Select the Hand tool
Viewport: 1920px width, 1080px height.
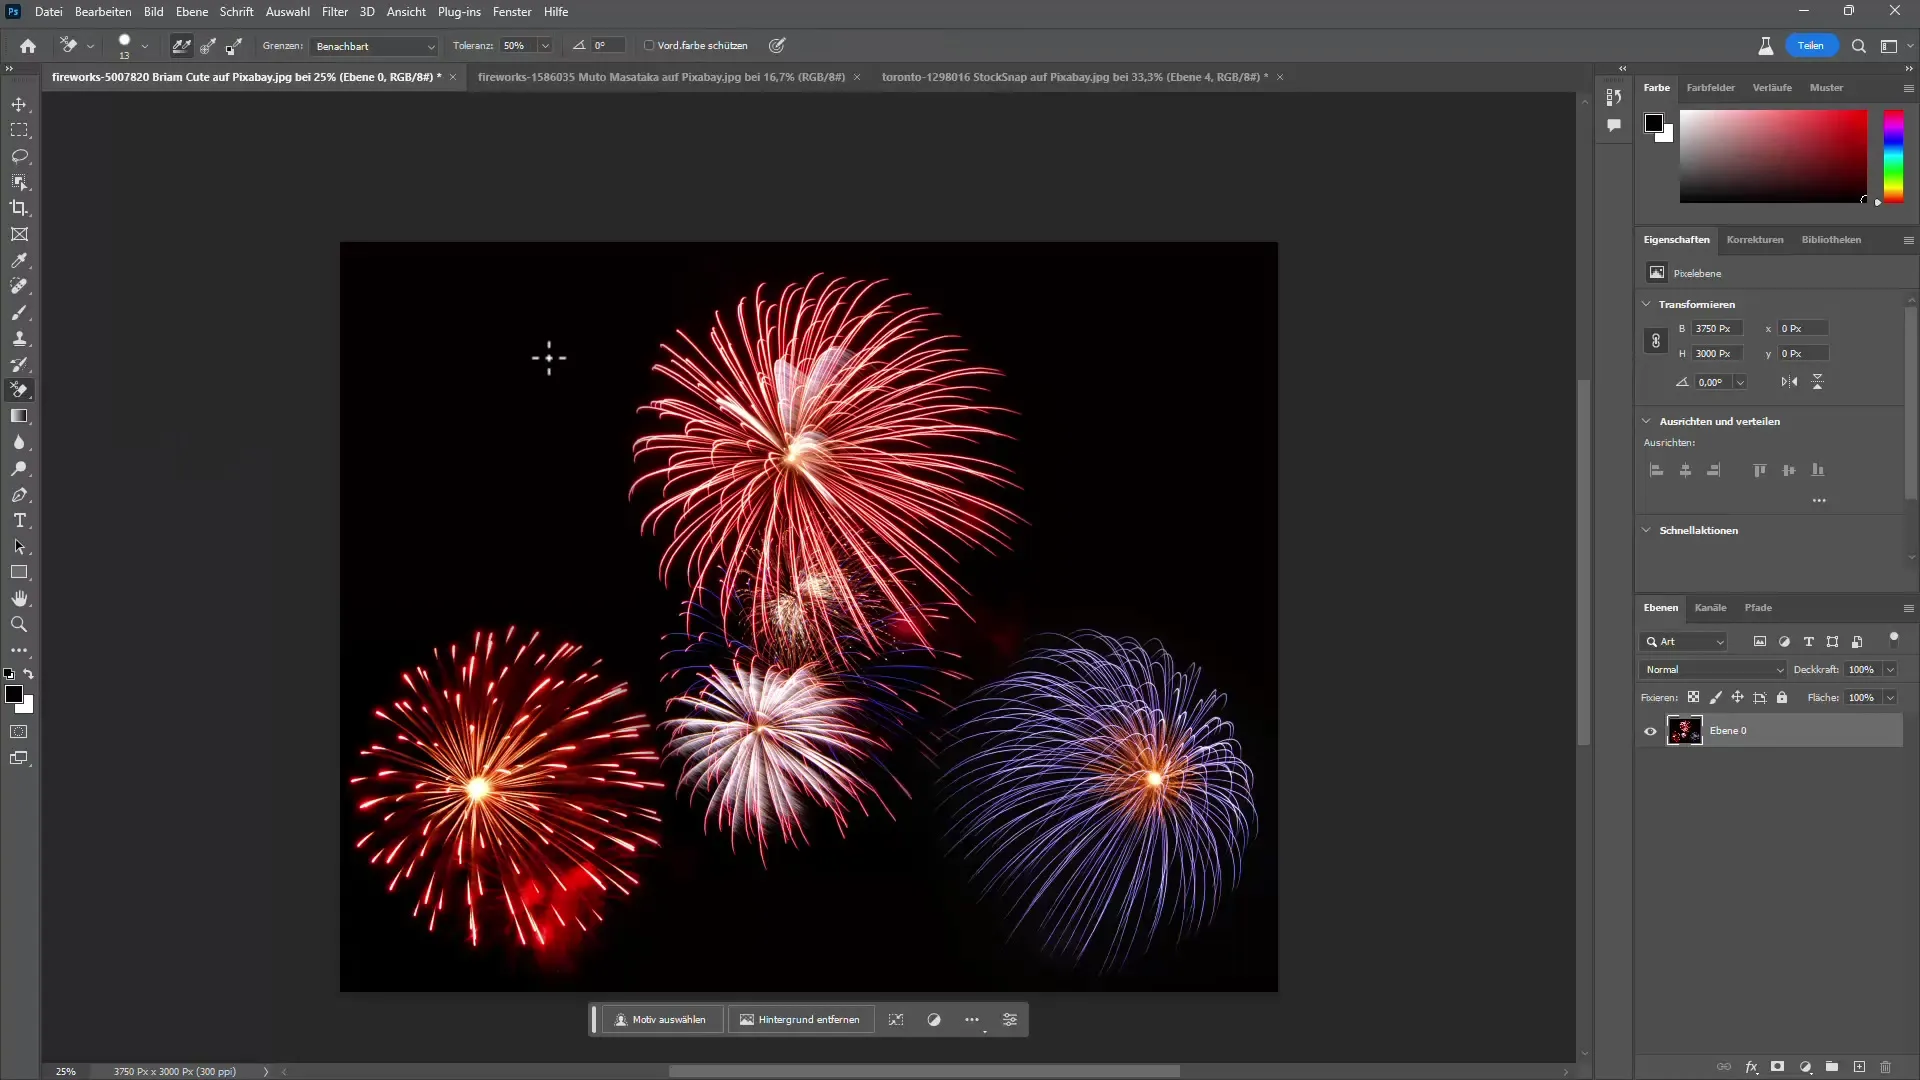tap(19, 598)
